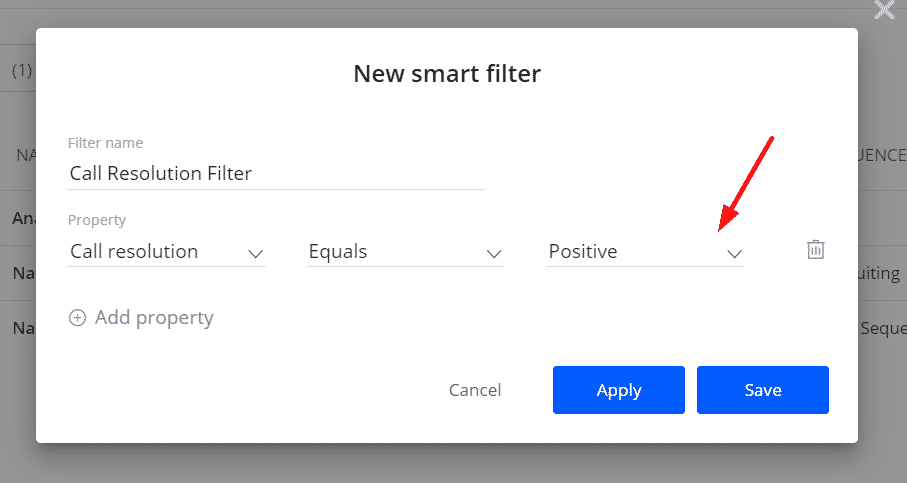This screenshot has width=907, height=483.
Task: Delete the Call resolution property row
Action: coord(816,250)
